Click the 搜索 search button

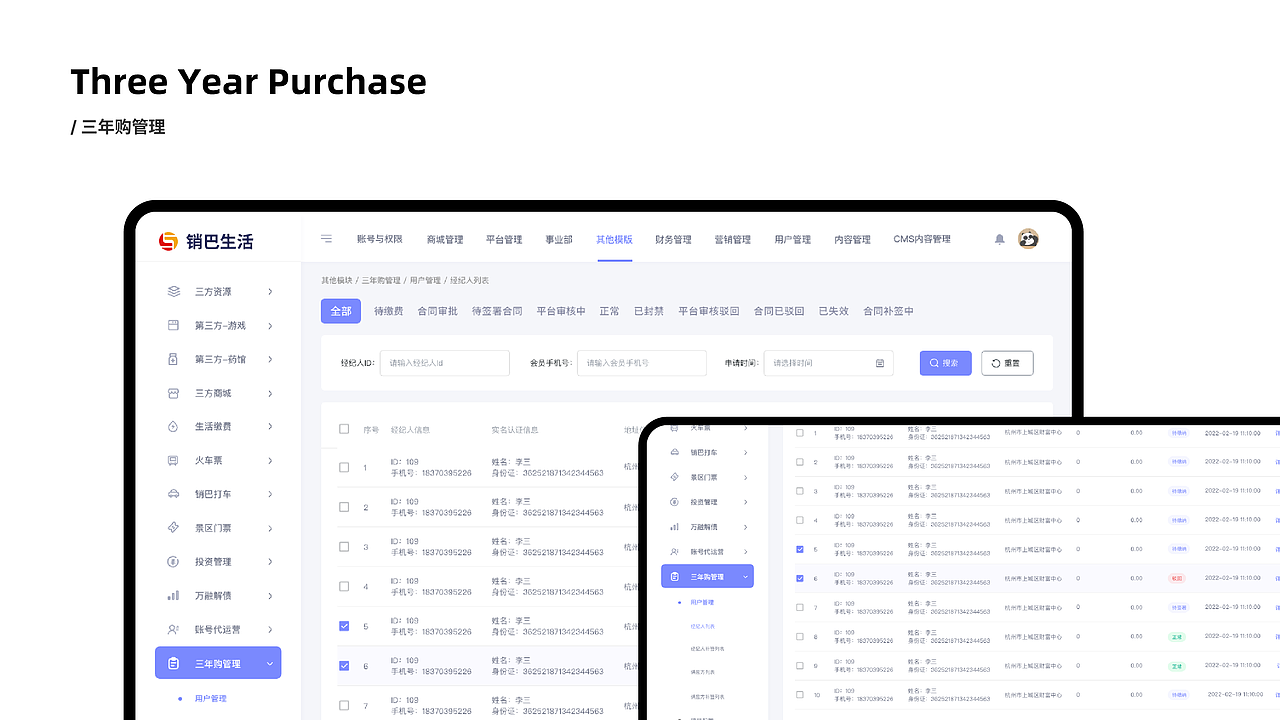tap(945, 363)
